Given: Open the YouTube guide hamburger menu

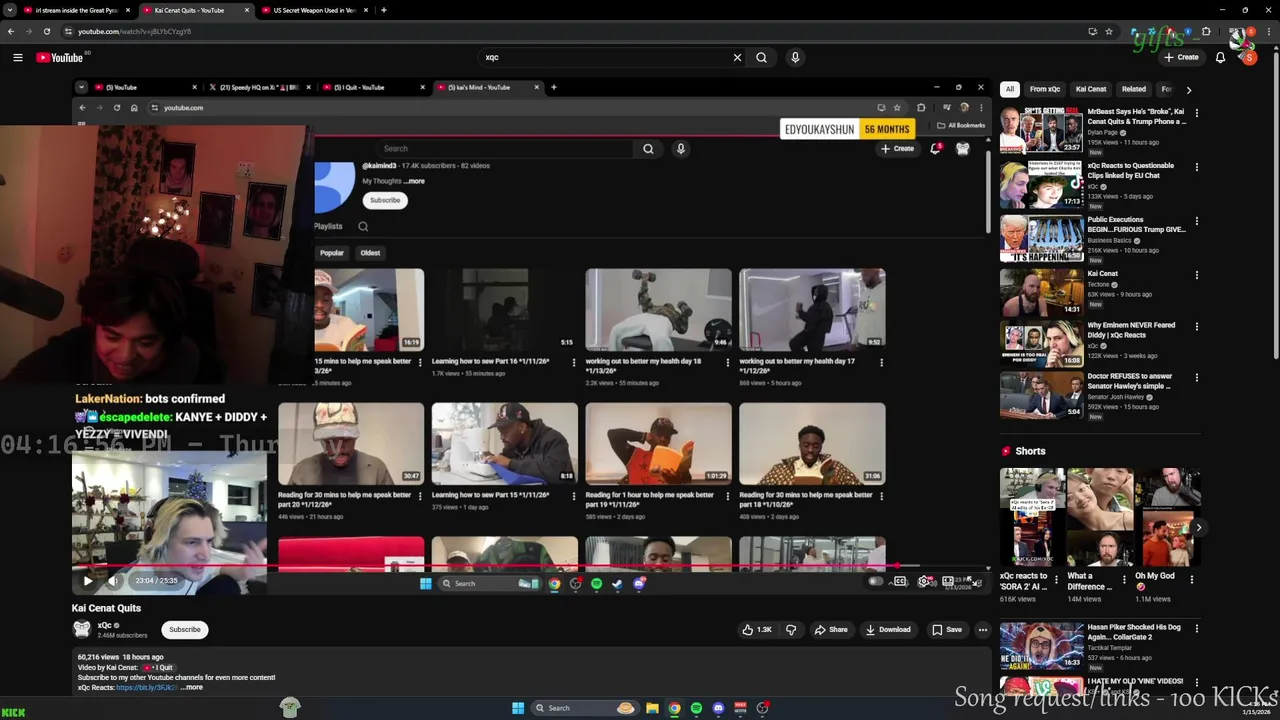Looking at the screenshot, I should pos(17,57).
